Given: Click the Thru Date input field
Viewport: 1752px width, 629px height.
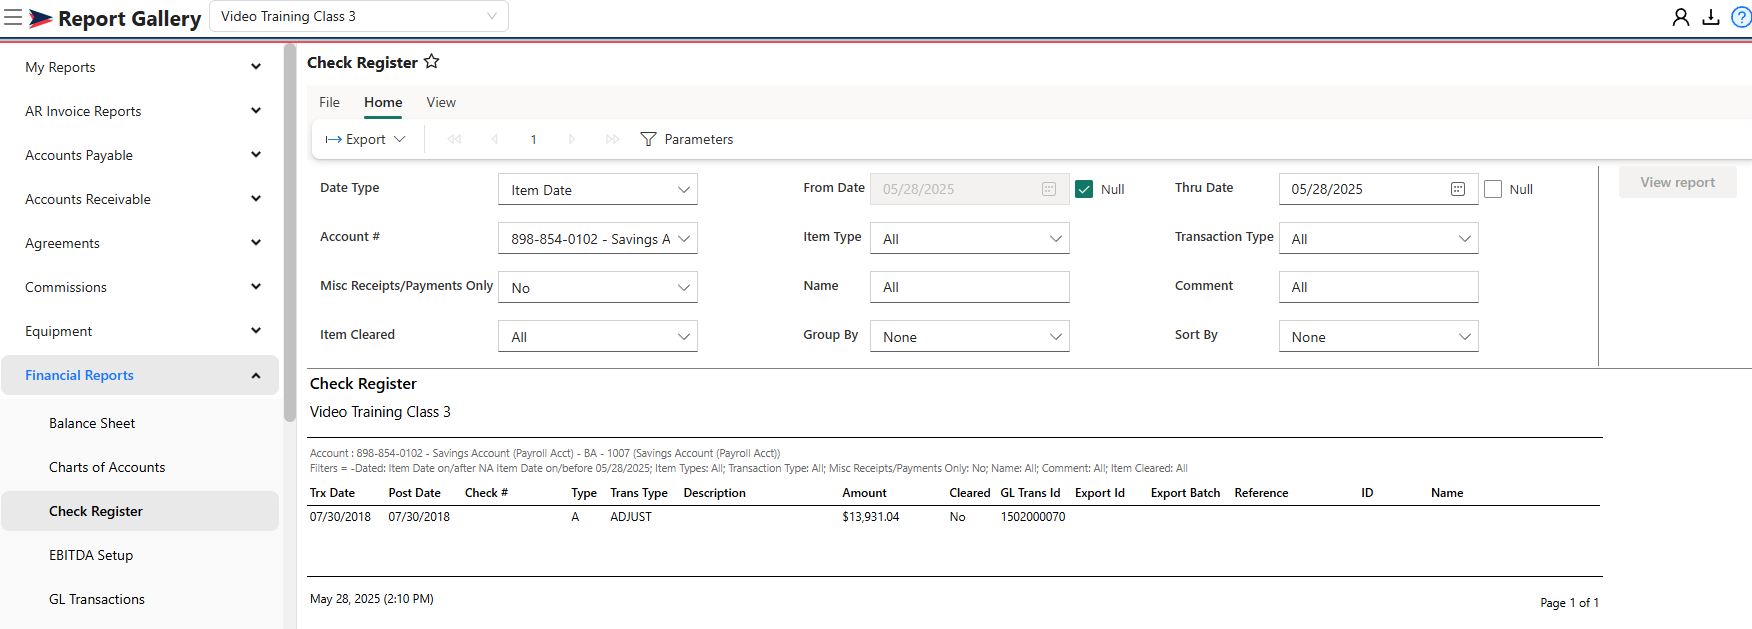Looking at the screenshot, I should [x=1379, y=189].
